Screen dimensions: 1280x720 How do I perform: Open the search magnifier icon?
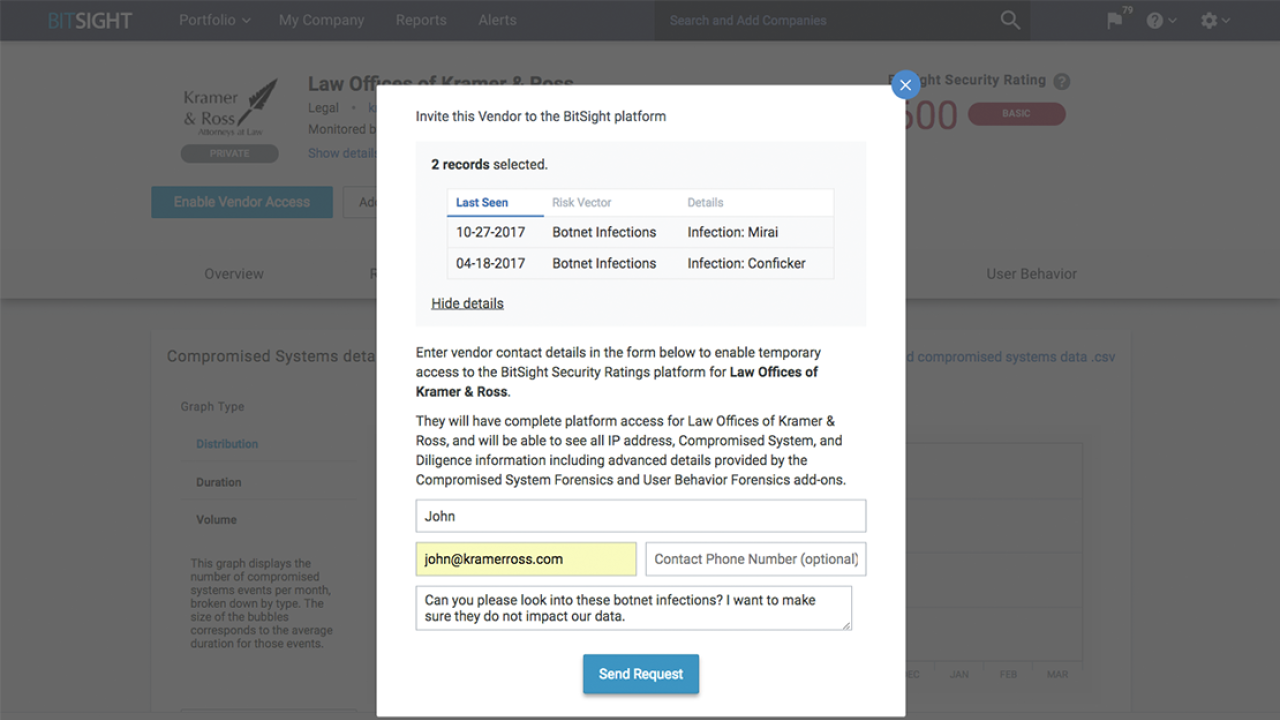pyautogui.click(x=1009, y=19)
